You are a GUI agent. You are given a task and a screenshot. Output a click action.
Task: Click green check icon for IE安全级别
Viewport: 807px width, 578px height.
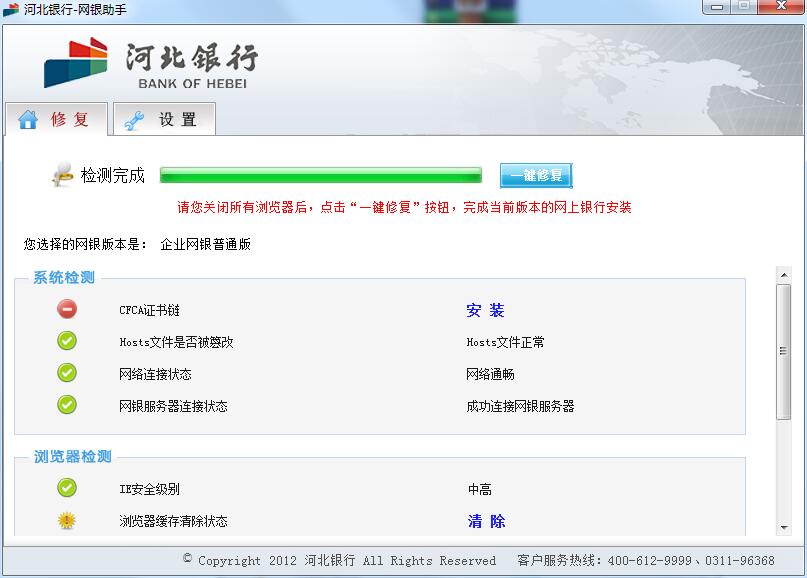tap(67, 487)
